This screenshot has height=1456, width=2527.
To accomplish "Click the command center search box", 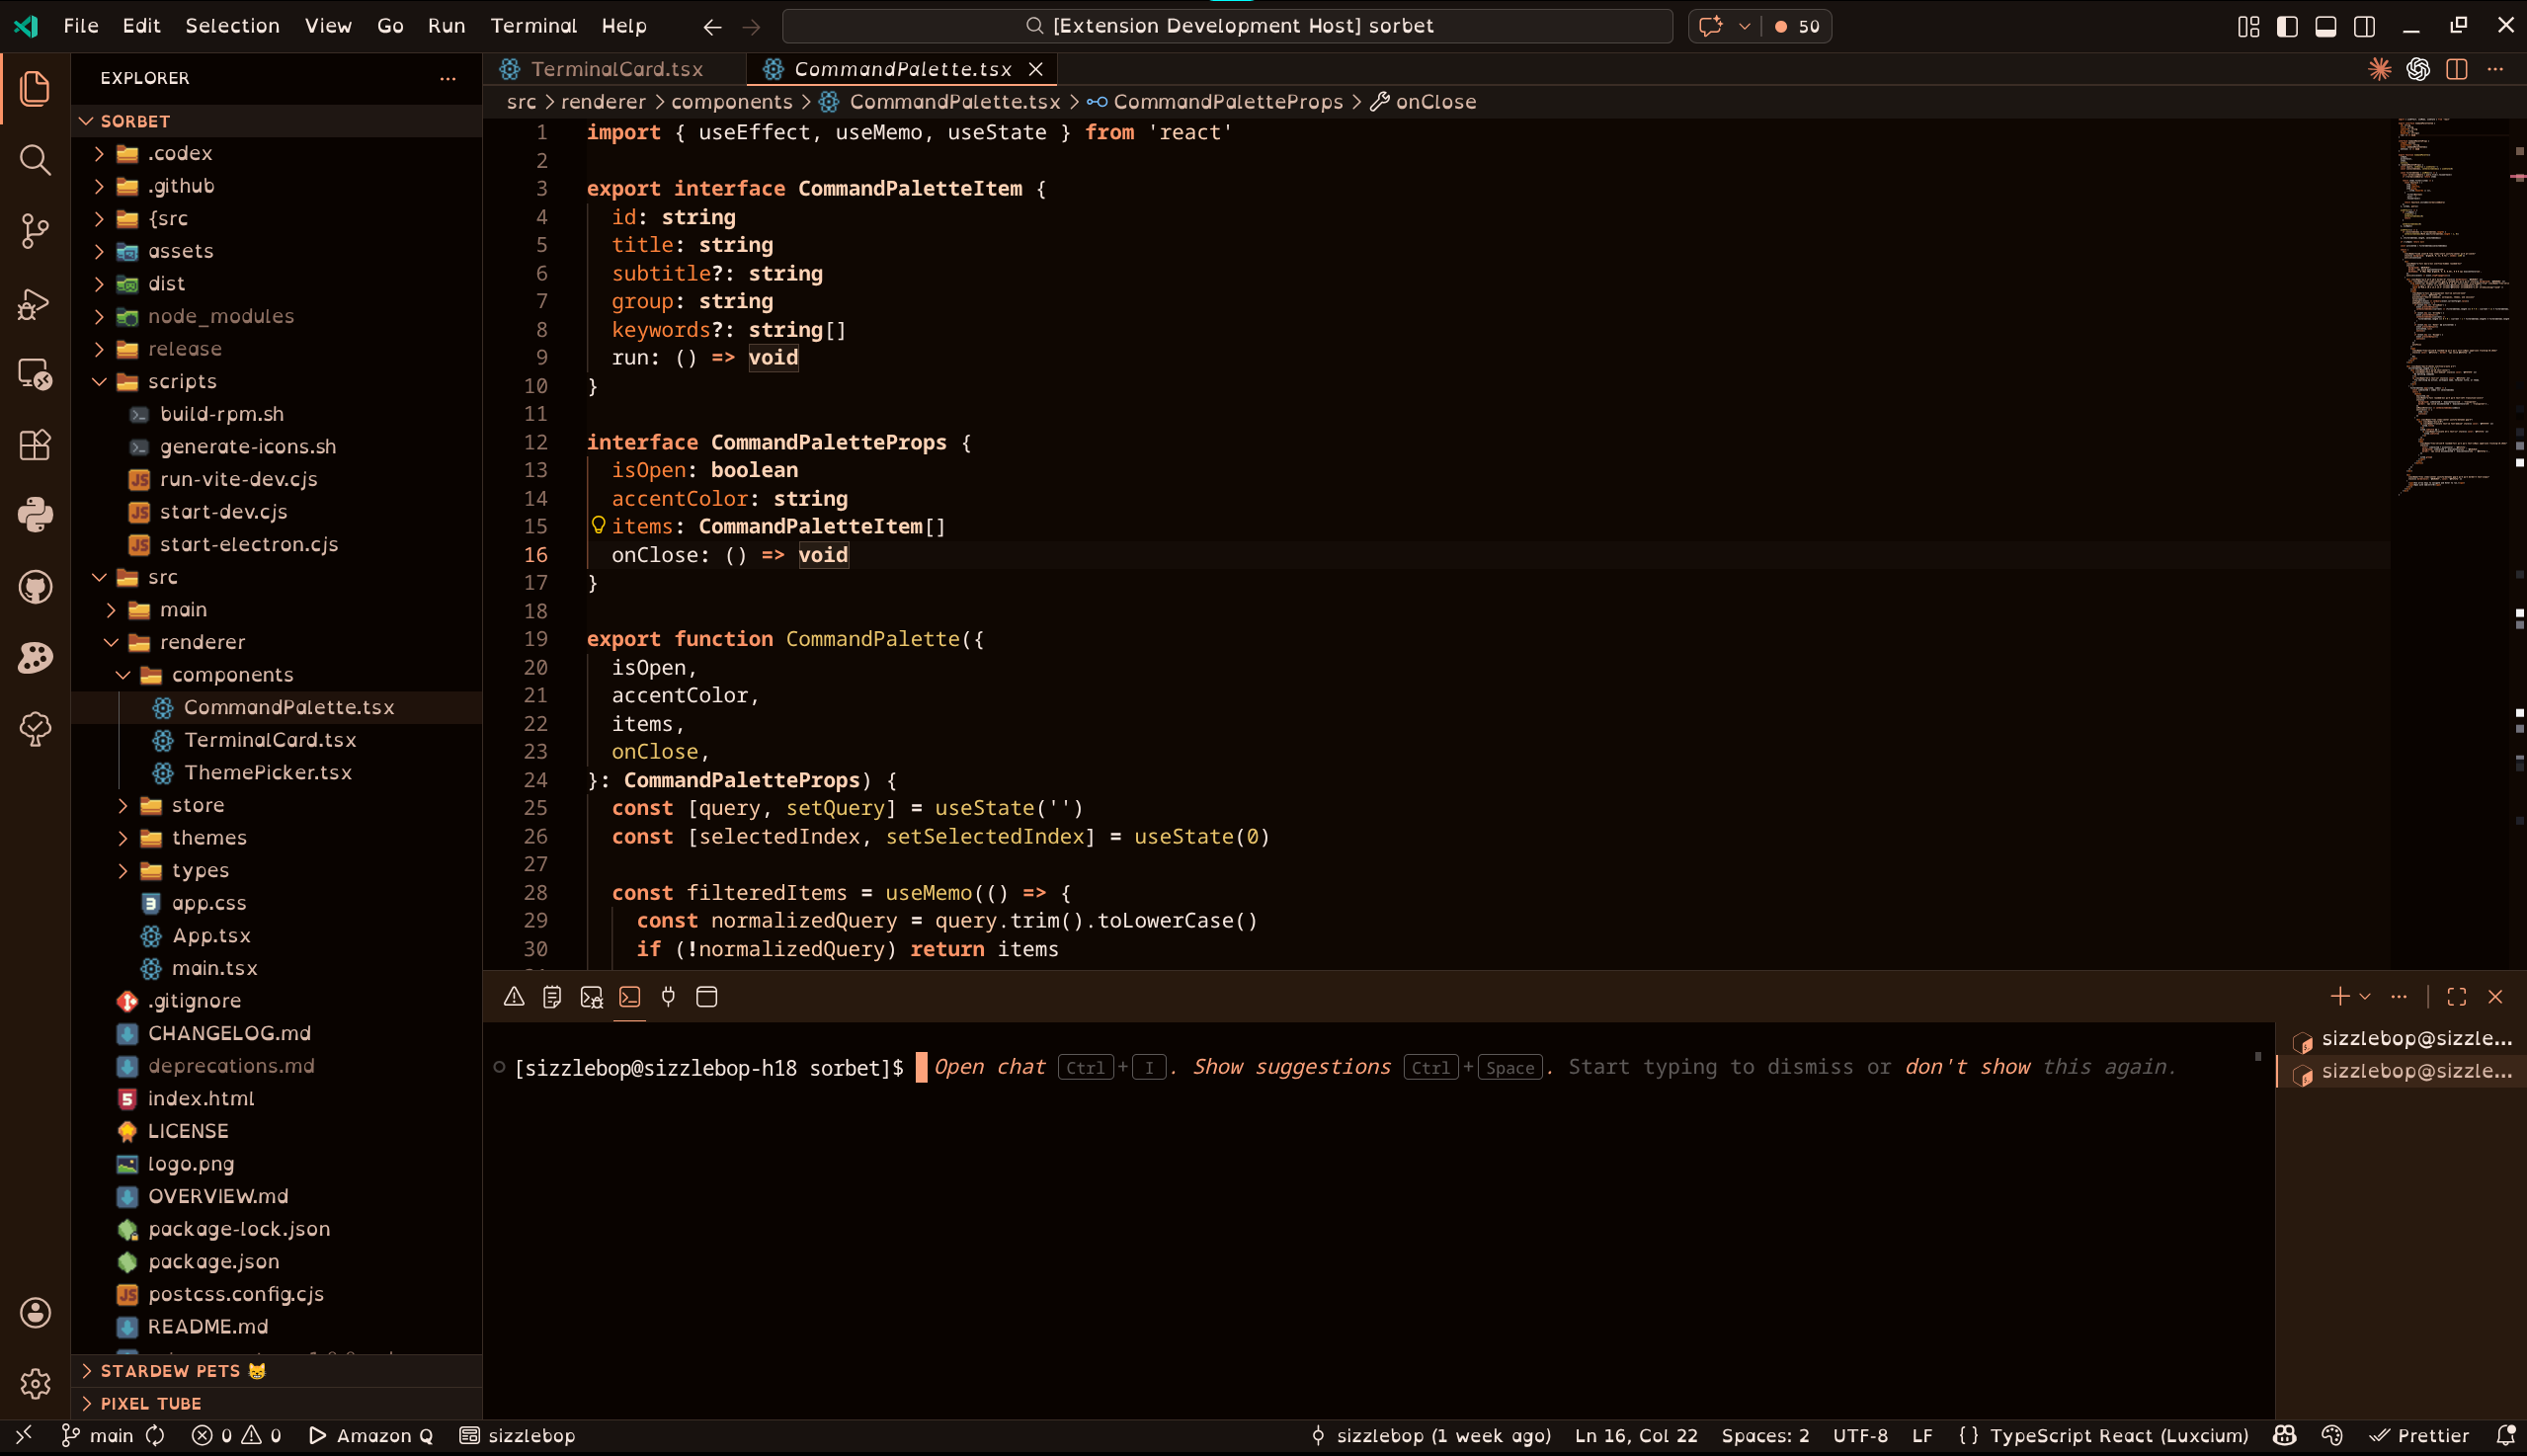I will 1227,26.
